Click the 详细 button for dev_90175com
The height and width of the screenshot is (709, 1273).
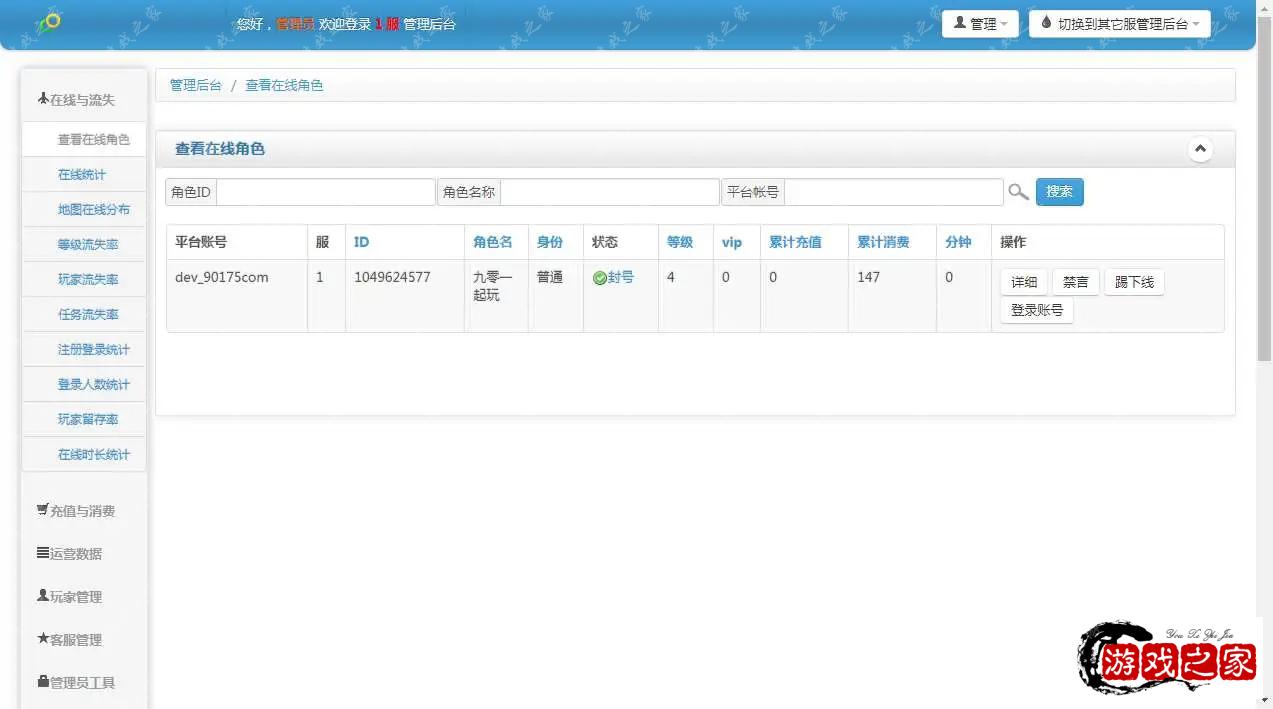tap(1024, 283)
